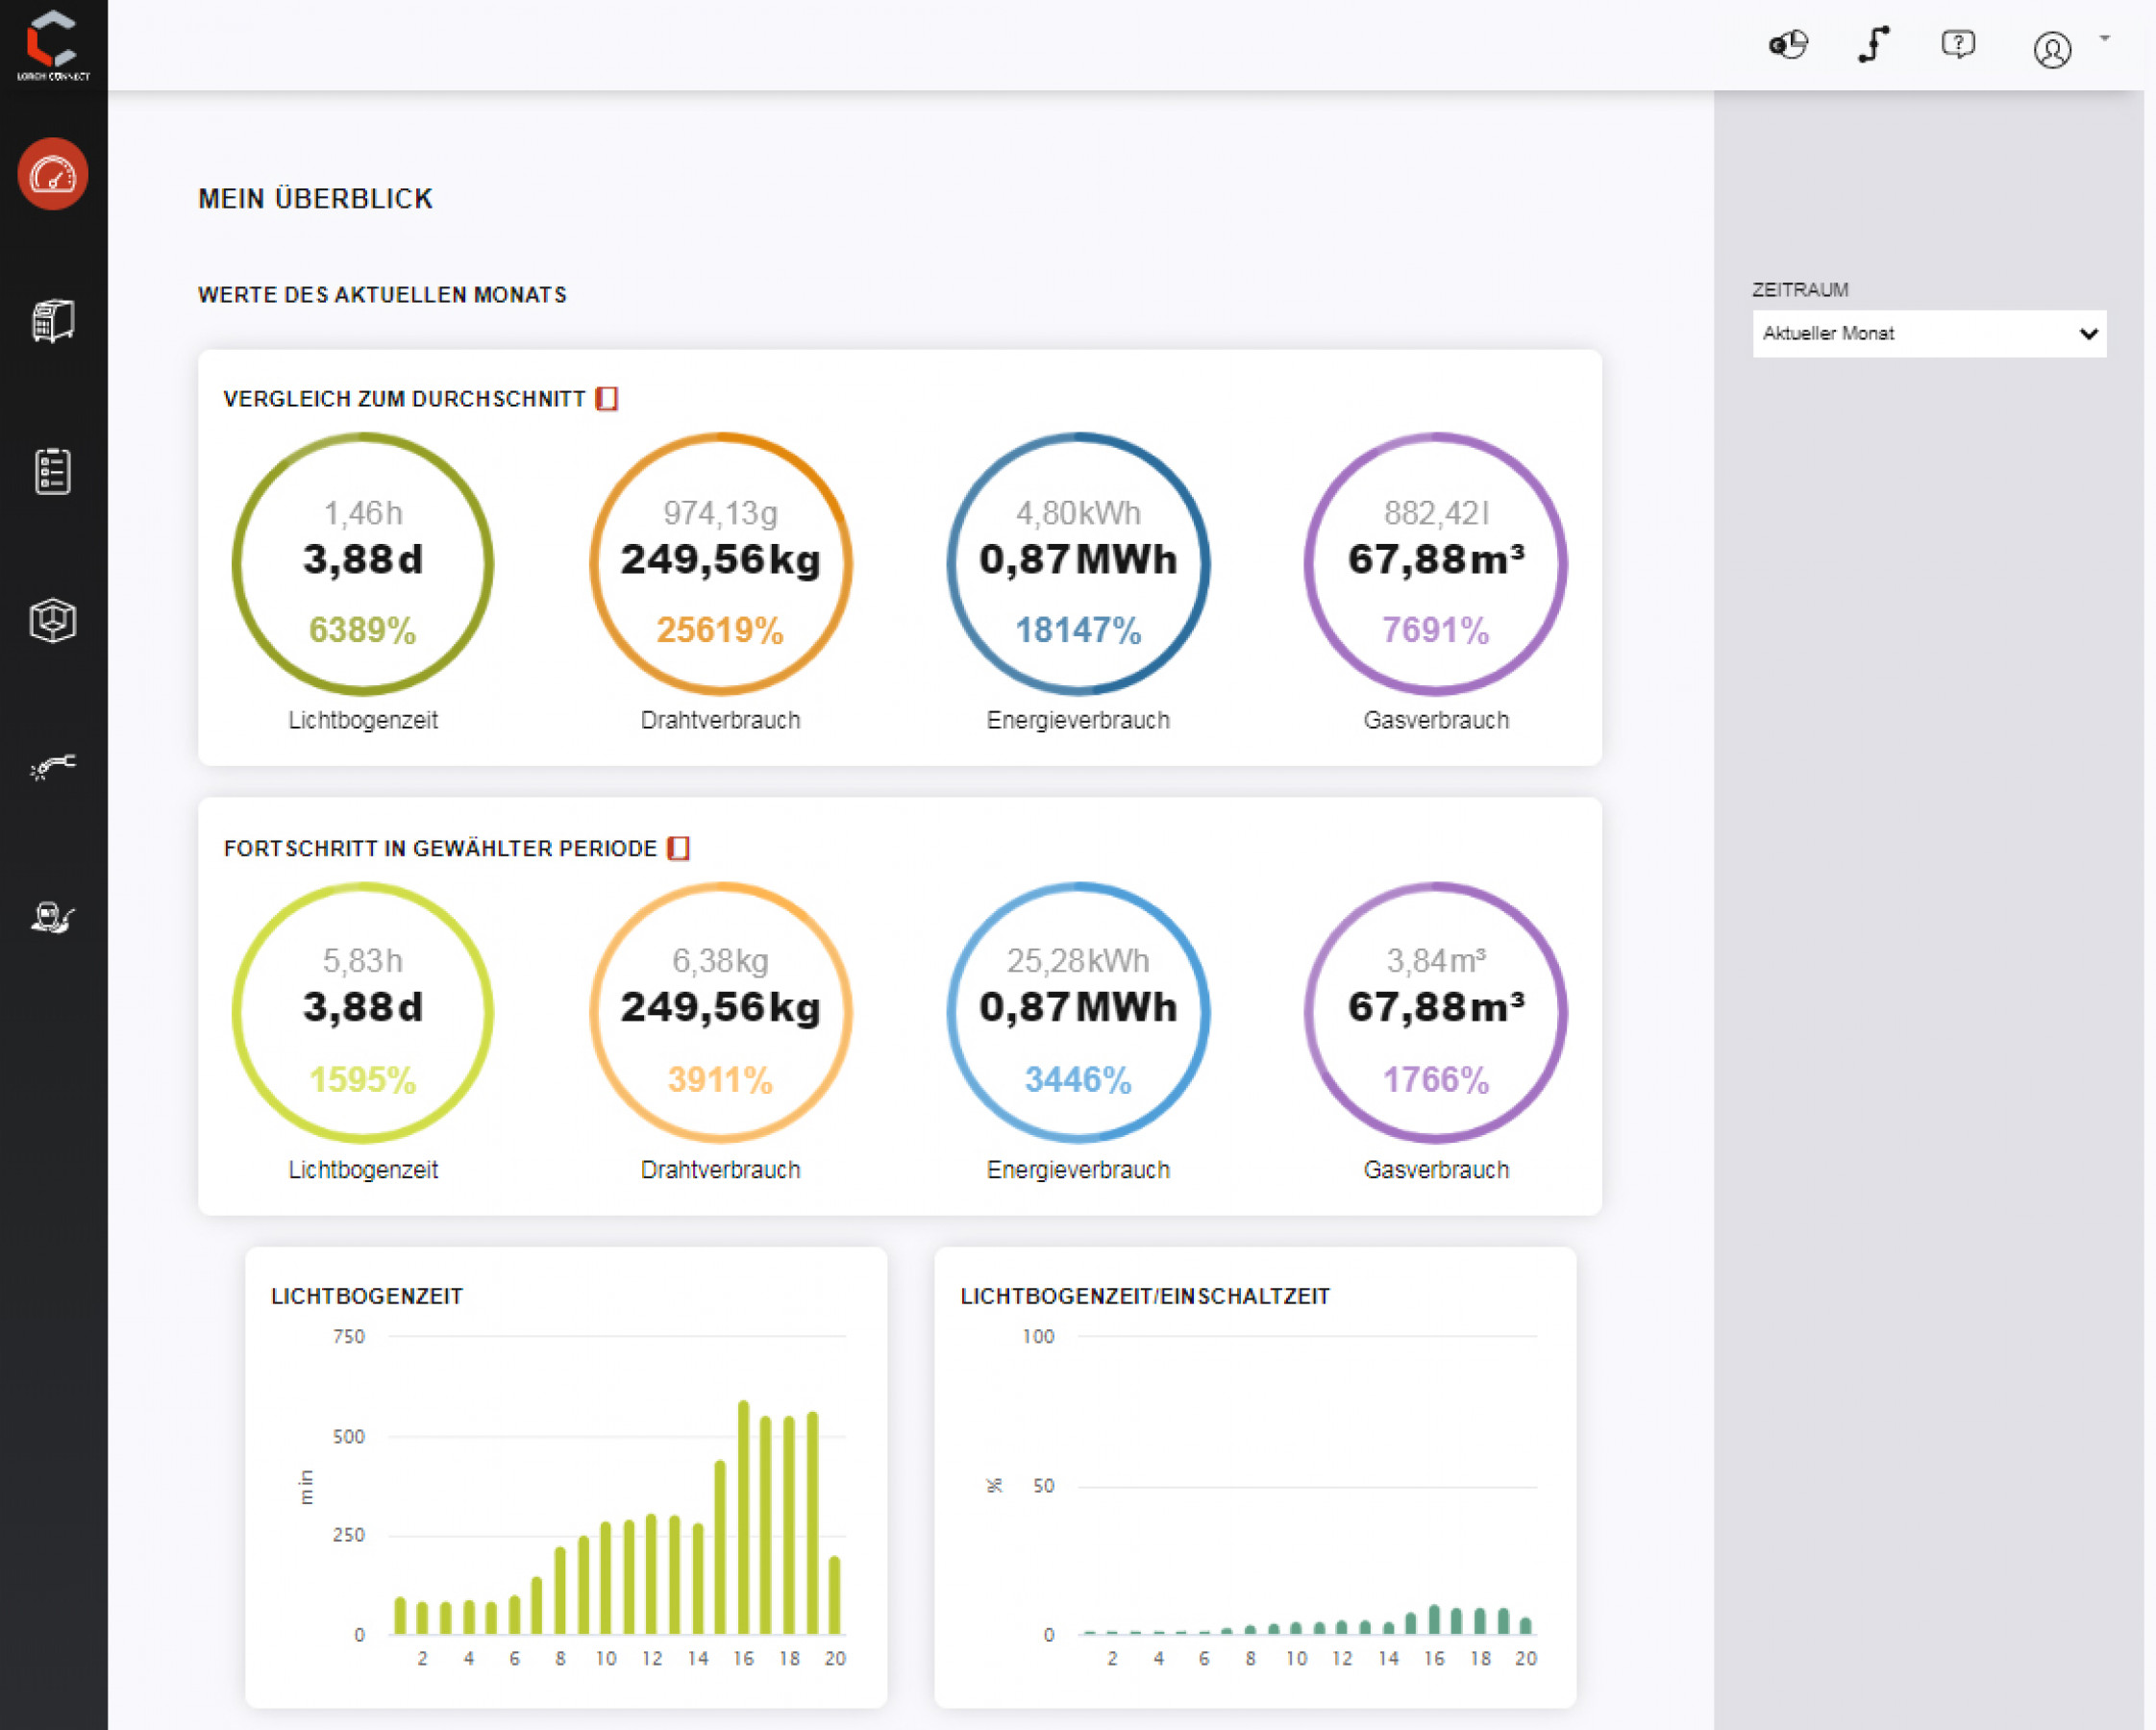Open the dashboard gauge icon in sidebar
Image resolution: width=2156 pixels, height=1730 pixels.
pyautogui.click(x=53, y=174)
